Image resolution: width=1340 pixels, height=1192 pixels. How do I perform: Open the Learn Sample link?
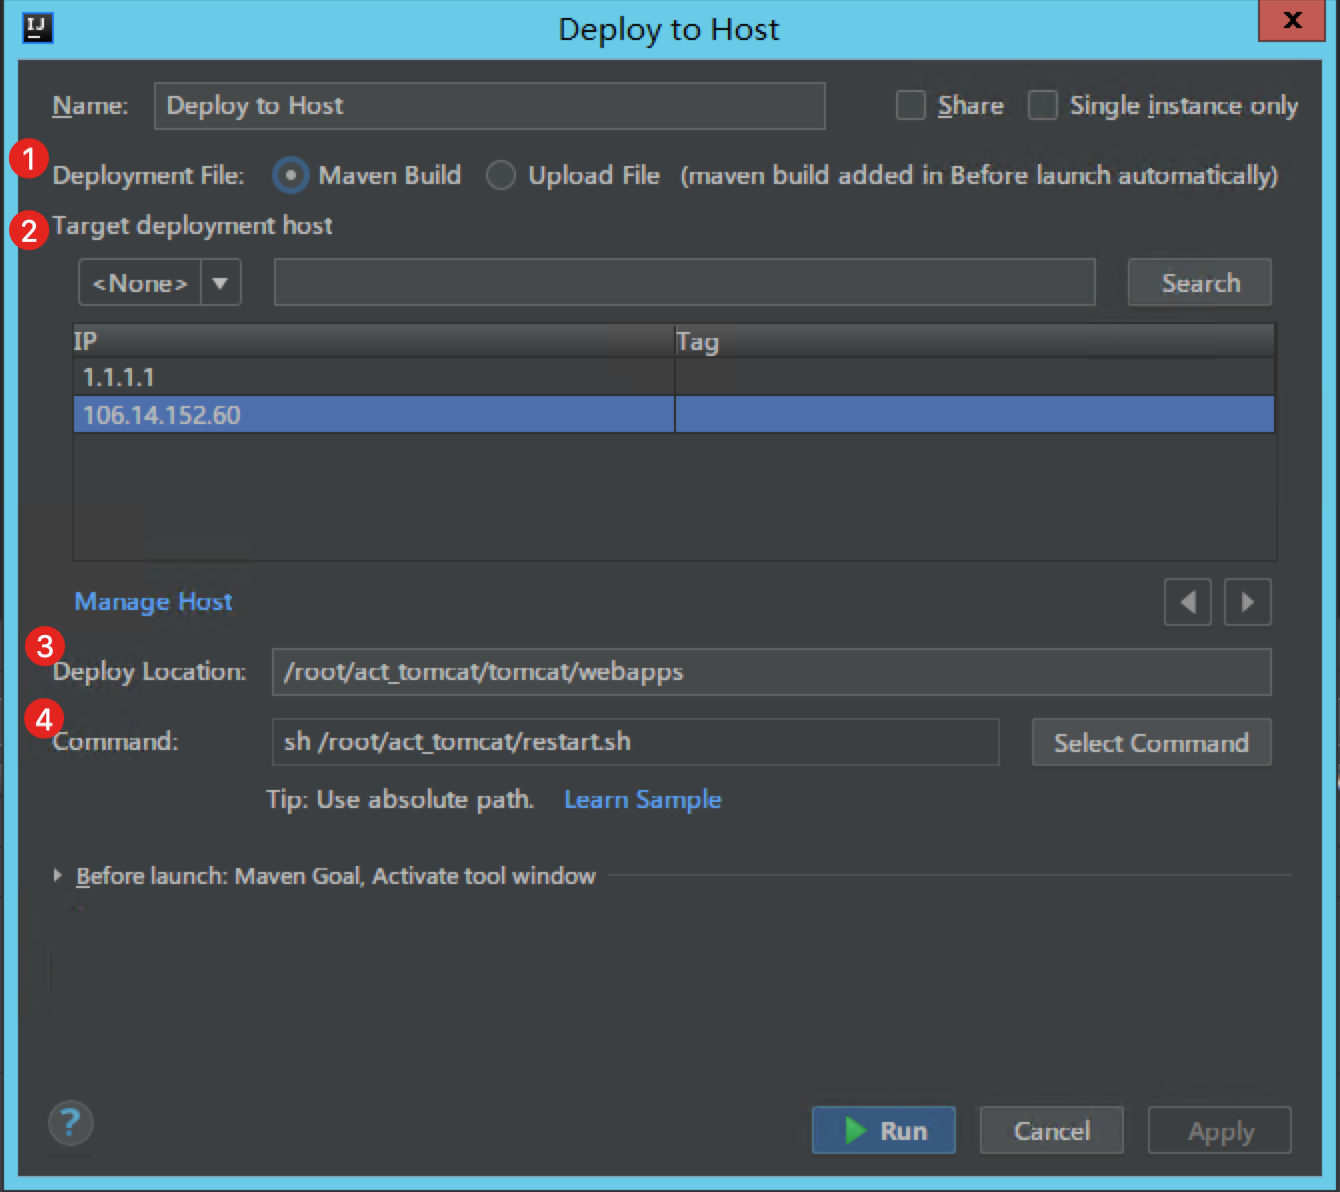[642, 799]
